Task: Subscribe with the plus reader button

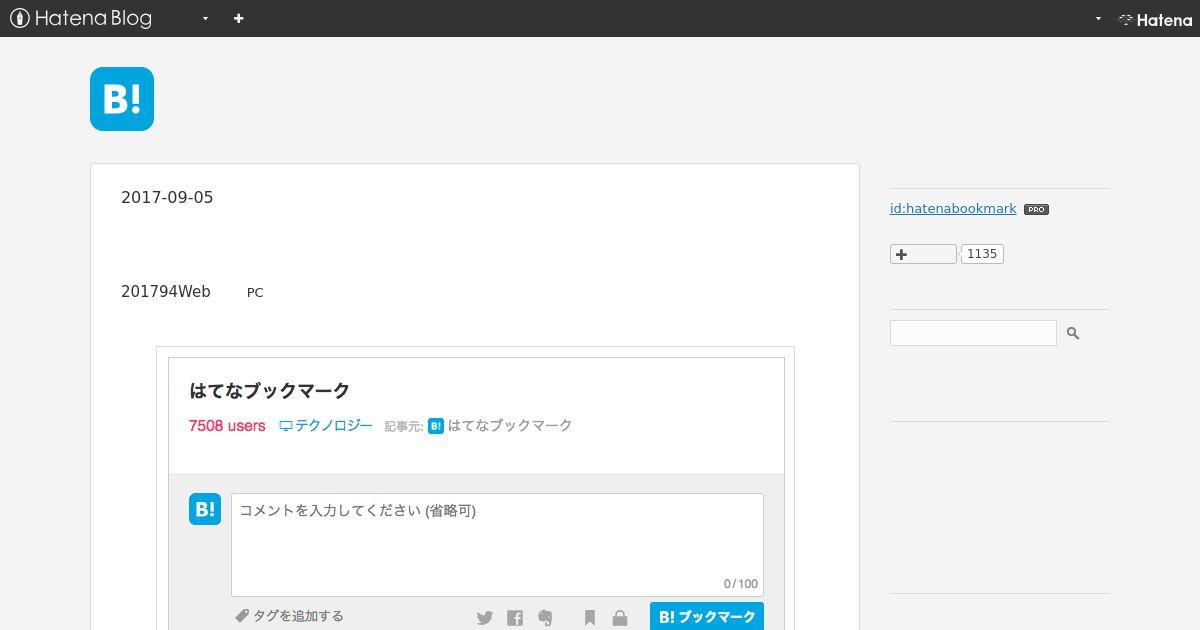Action: 923,254
